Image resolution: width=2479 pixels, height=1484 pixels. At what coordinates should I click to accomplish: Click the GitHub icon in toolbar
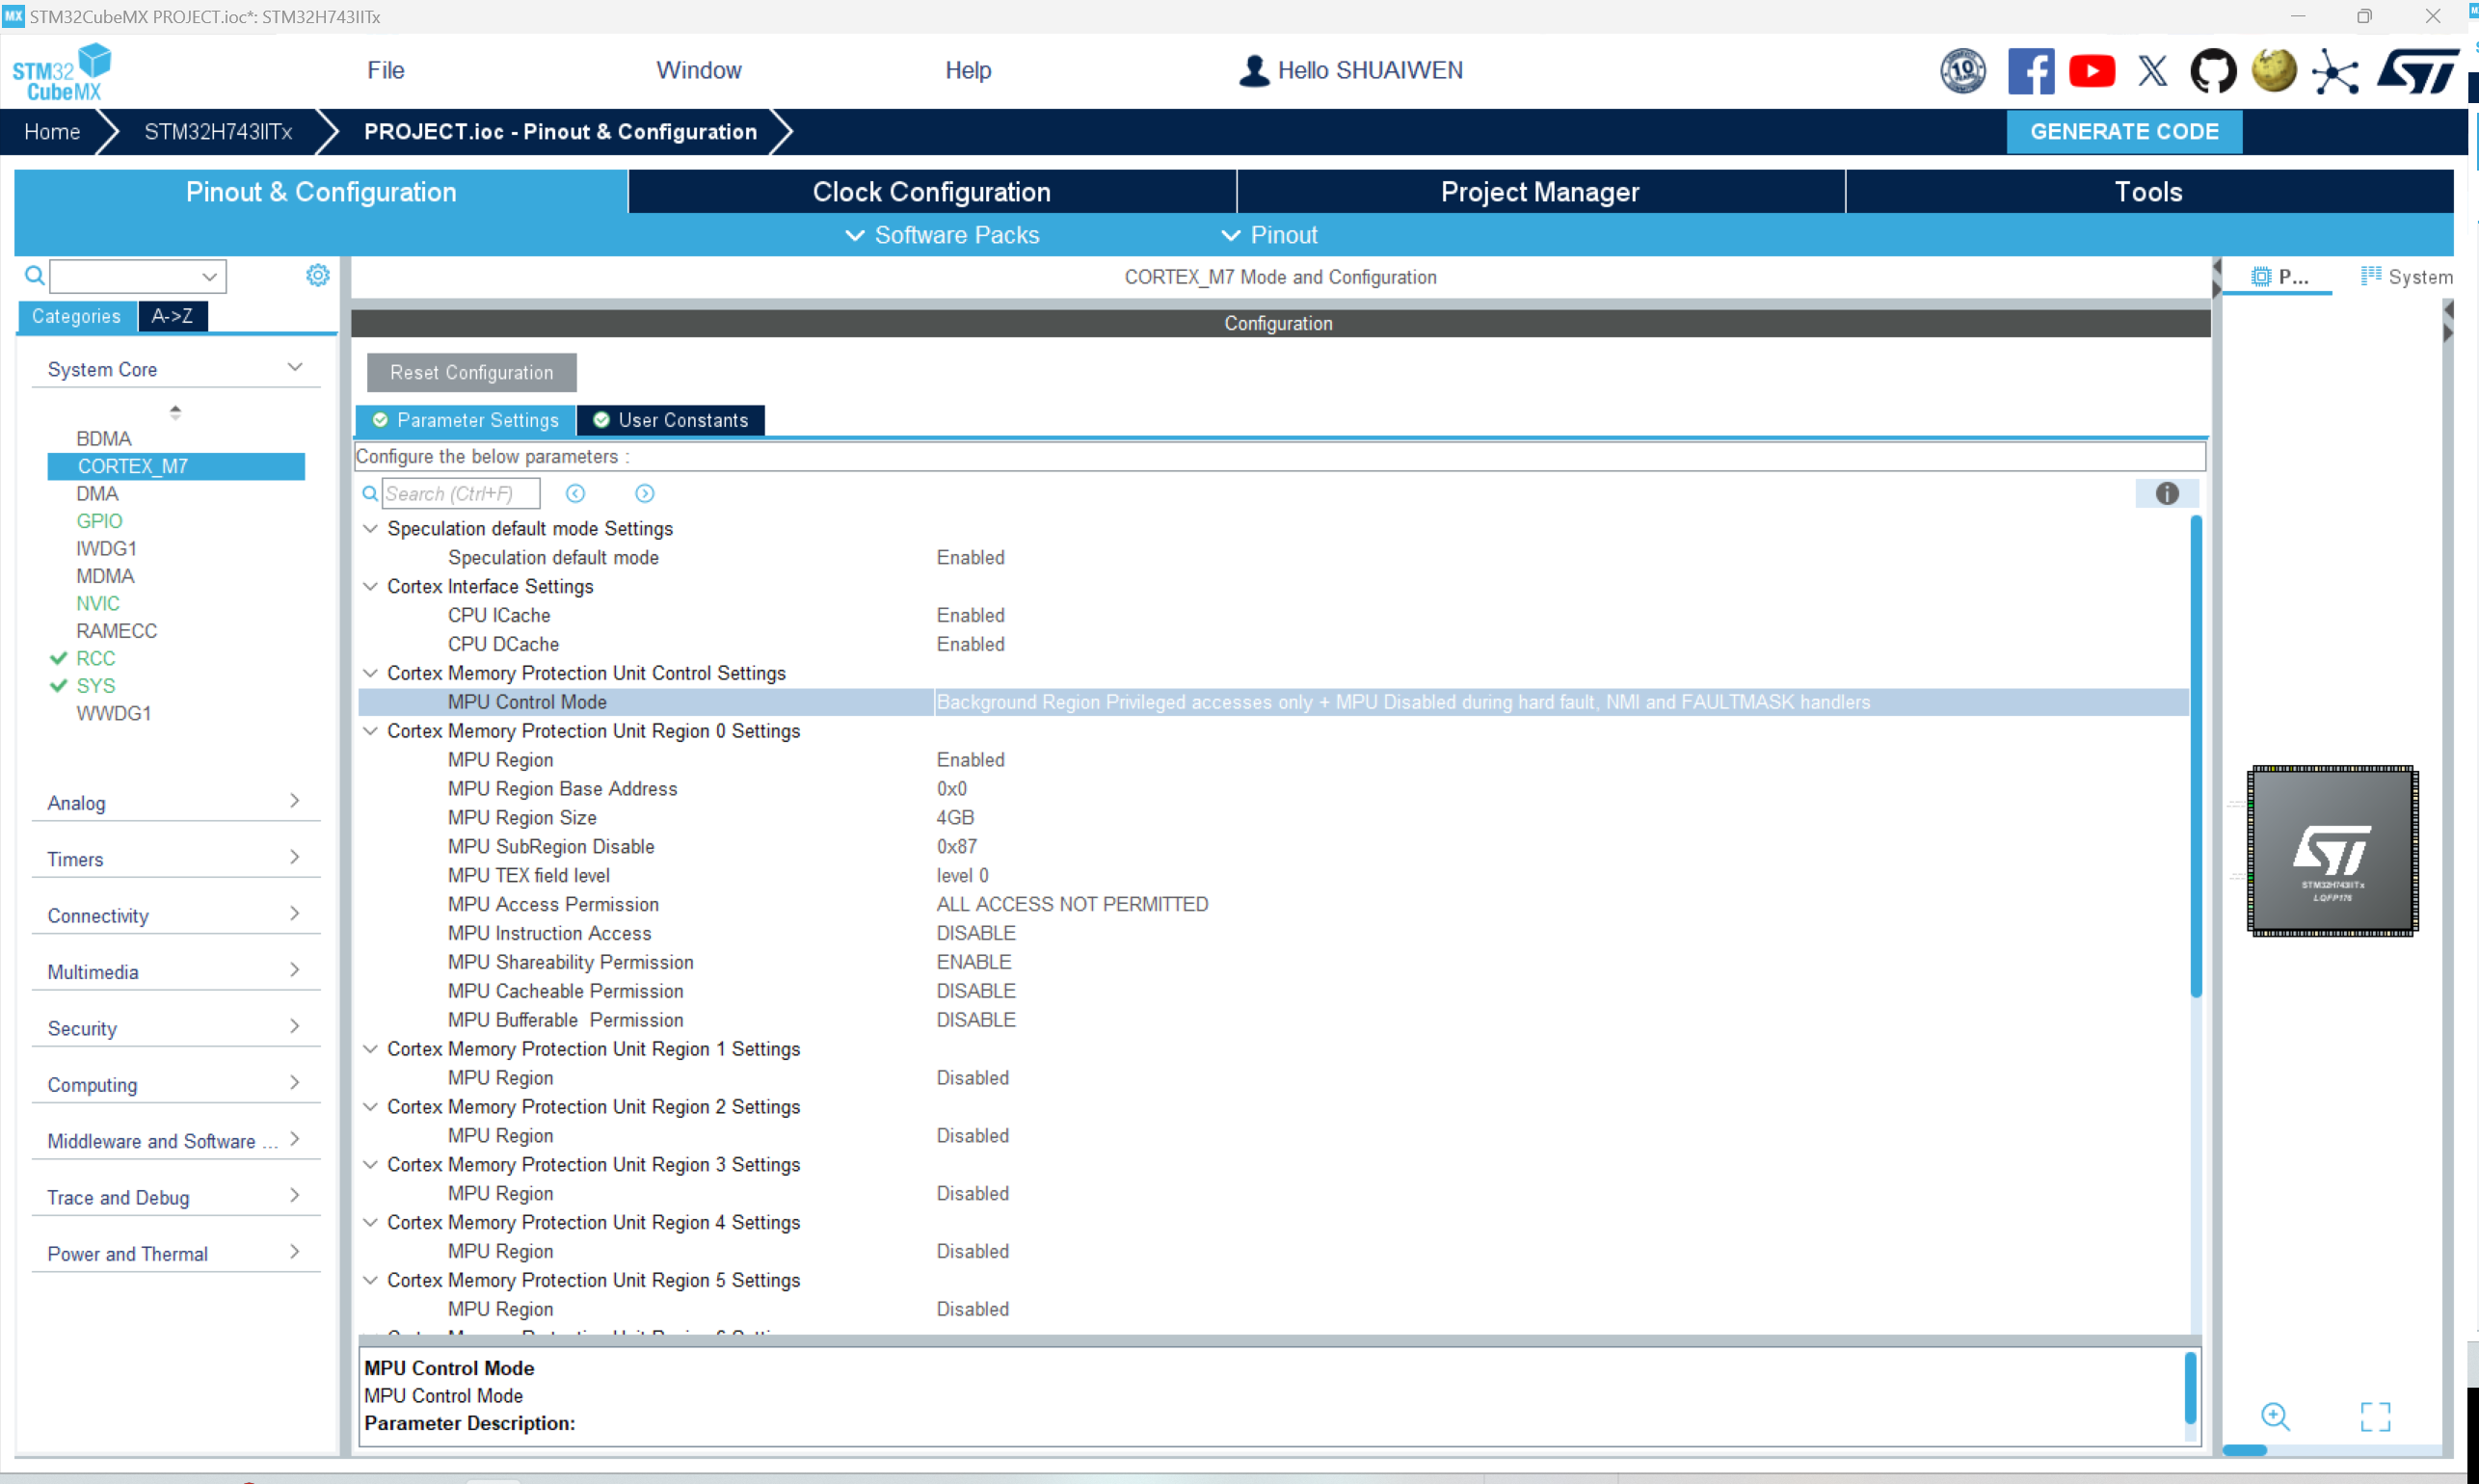click(x=2210, y=69)
